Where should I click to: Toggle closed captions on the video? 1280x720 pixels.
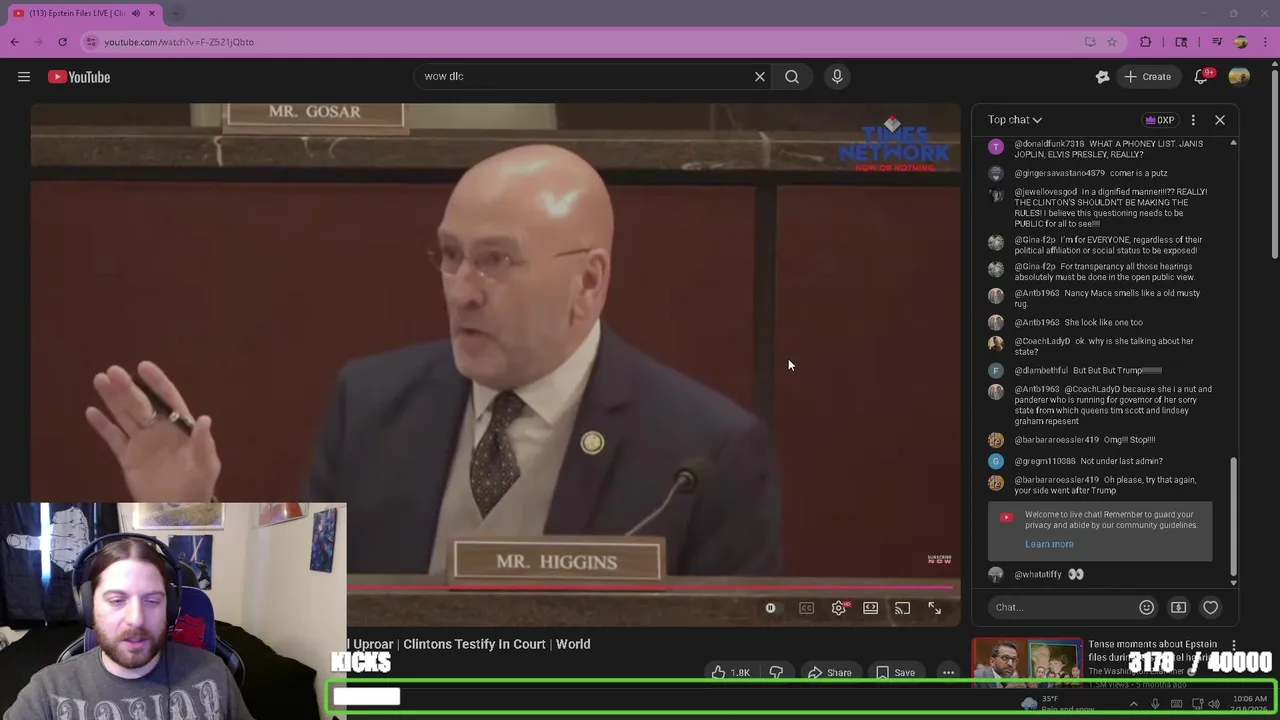point(807,608)
